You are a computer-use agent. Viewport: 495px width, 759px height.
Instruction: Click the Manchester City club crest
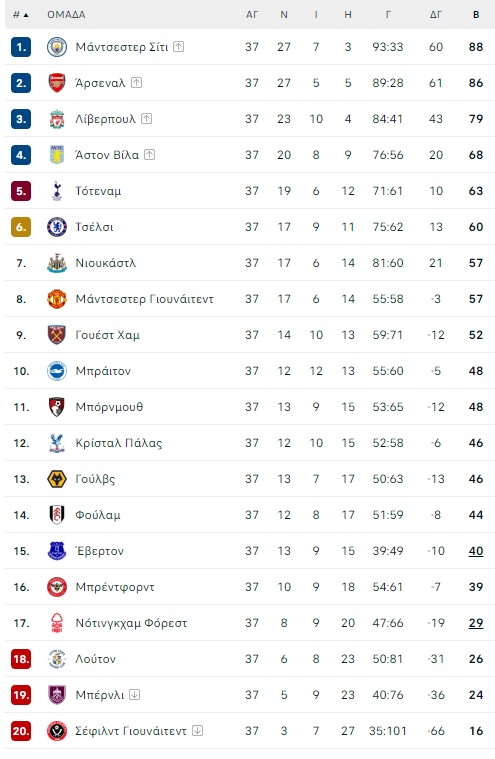click(x=57, y=47)
